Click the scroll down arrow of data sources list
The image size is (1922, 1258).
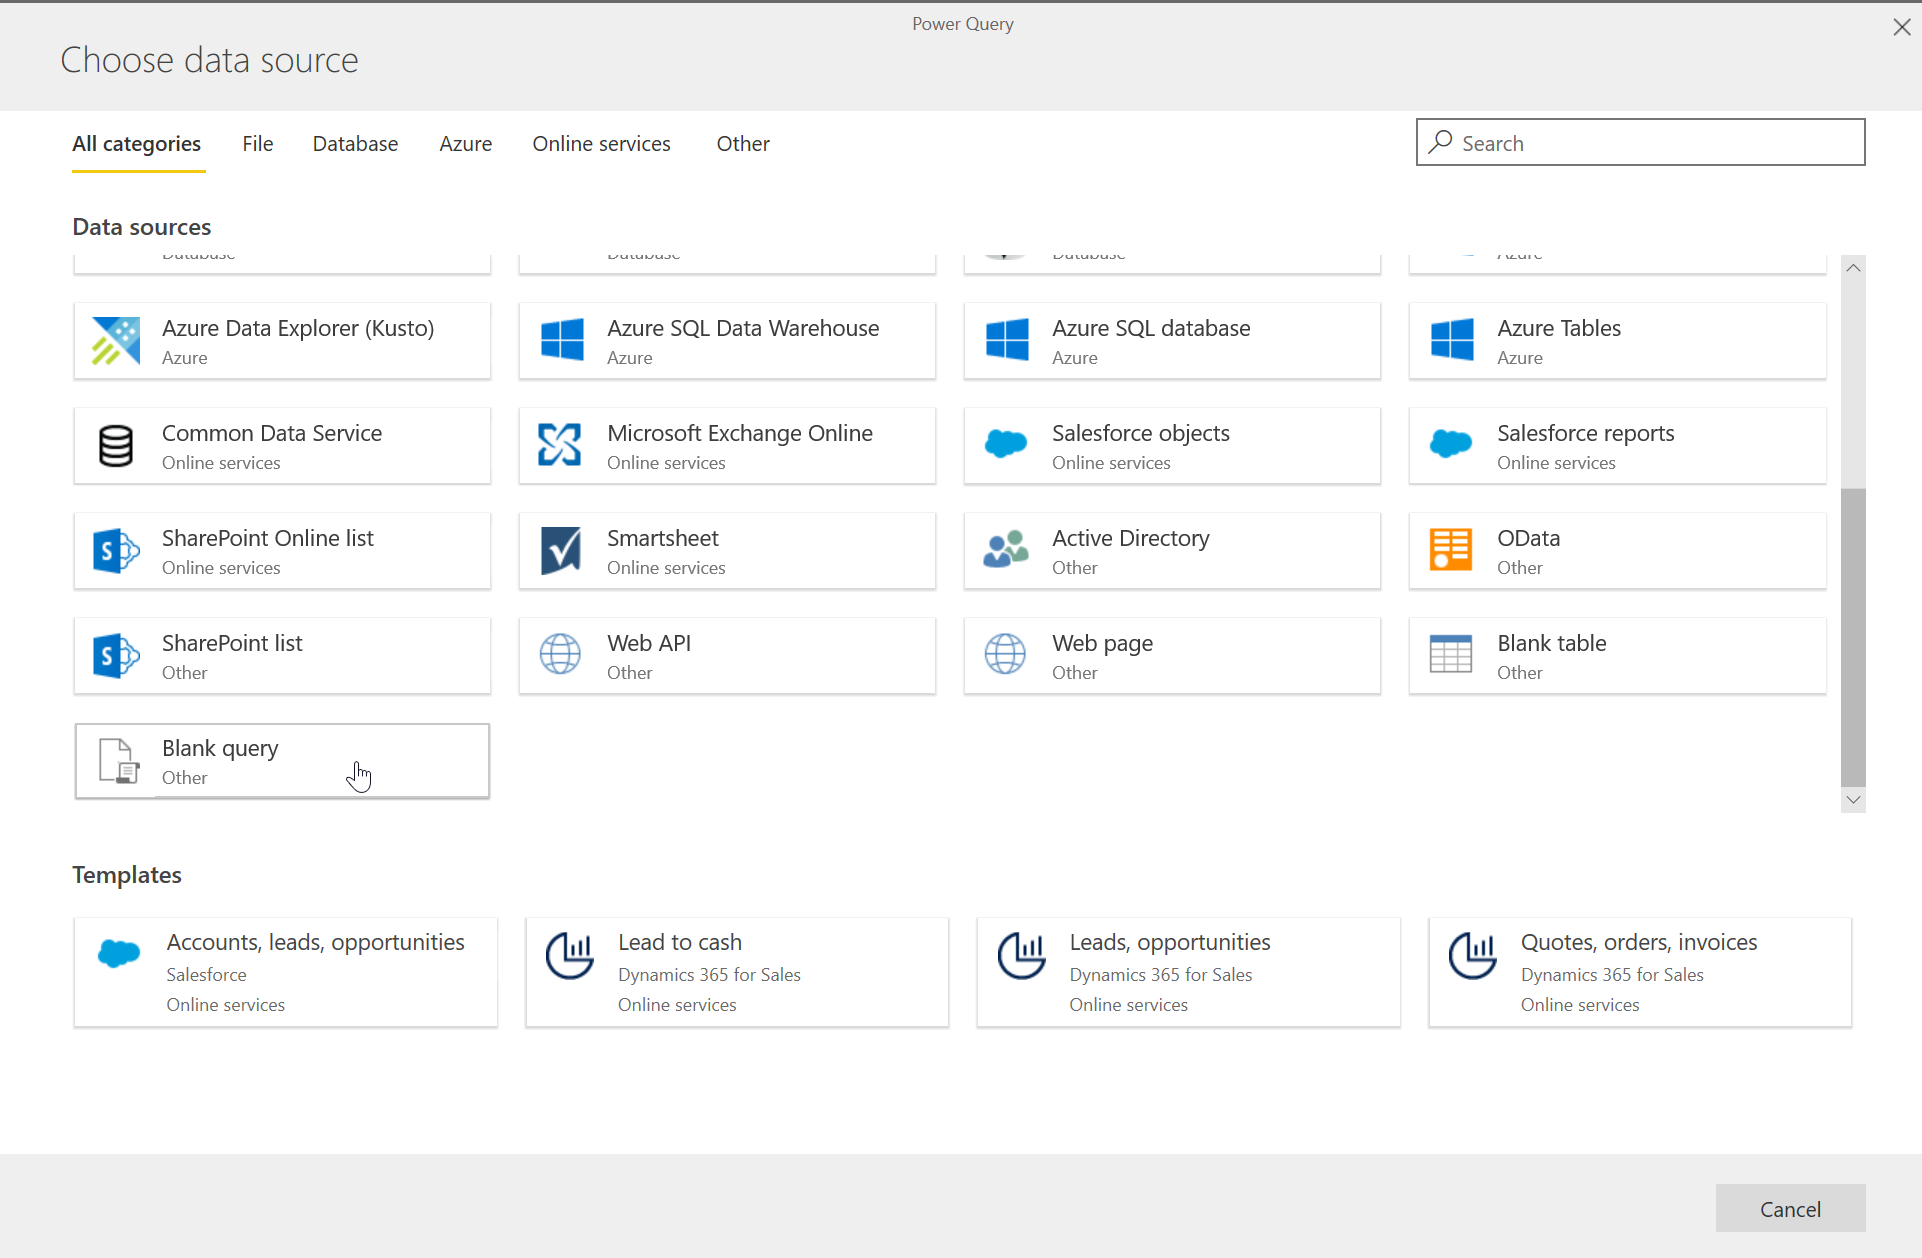pyautogui.click(x=1853, y=800)
